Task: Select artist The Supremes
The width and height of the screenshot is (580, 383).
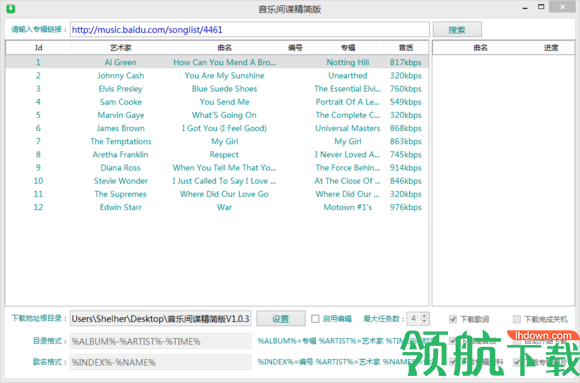Action: pyautogui.click(x=121, y=194)
